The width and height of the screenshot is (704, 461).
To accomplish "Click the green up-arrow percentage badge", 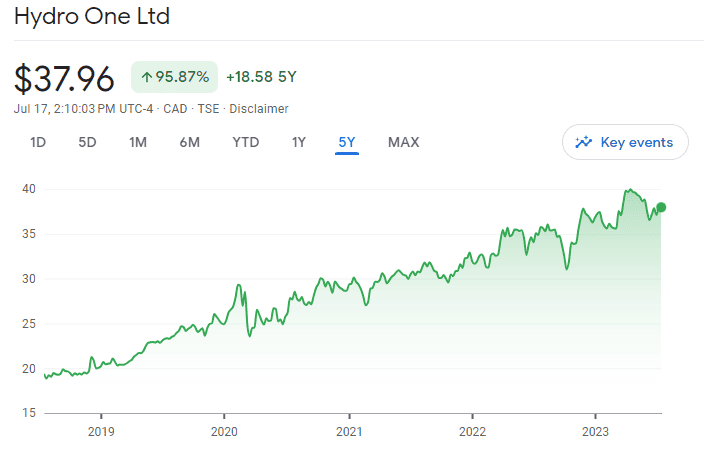I will point(174,77).
